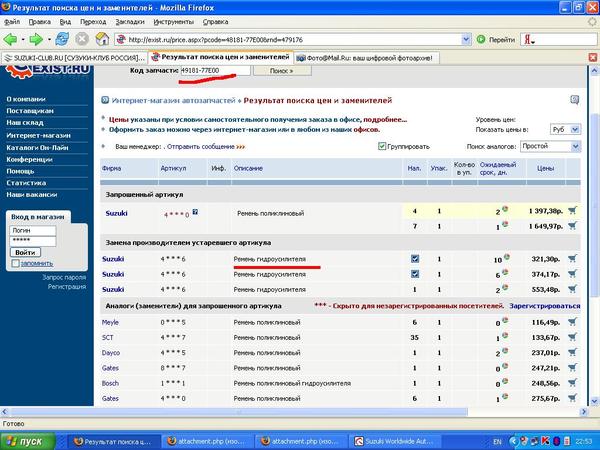This screenshot has height=450, width=600.
Task: Add Gates 247,21р. belt to cart
Action: [x=572, y=367]
